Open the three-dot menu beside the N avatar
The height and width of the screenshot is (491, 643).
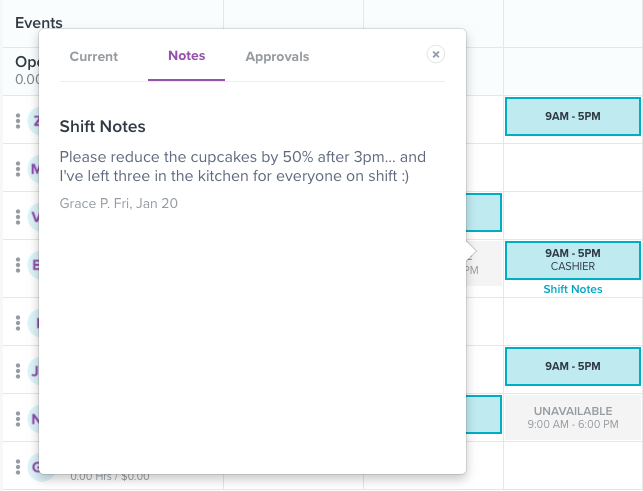[18, 419]
